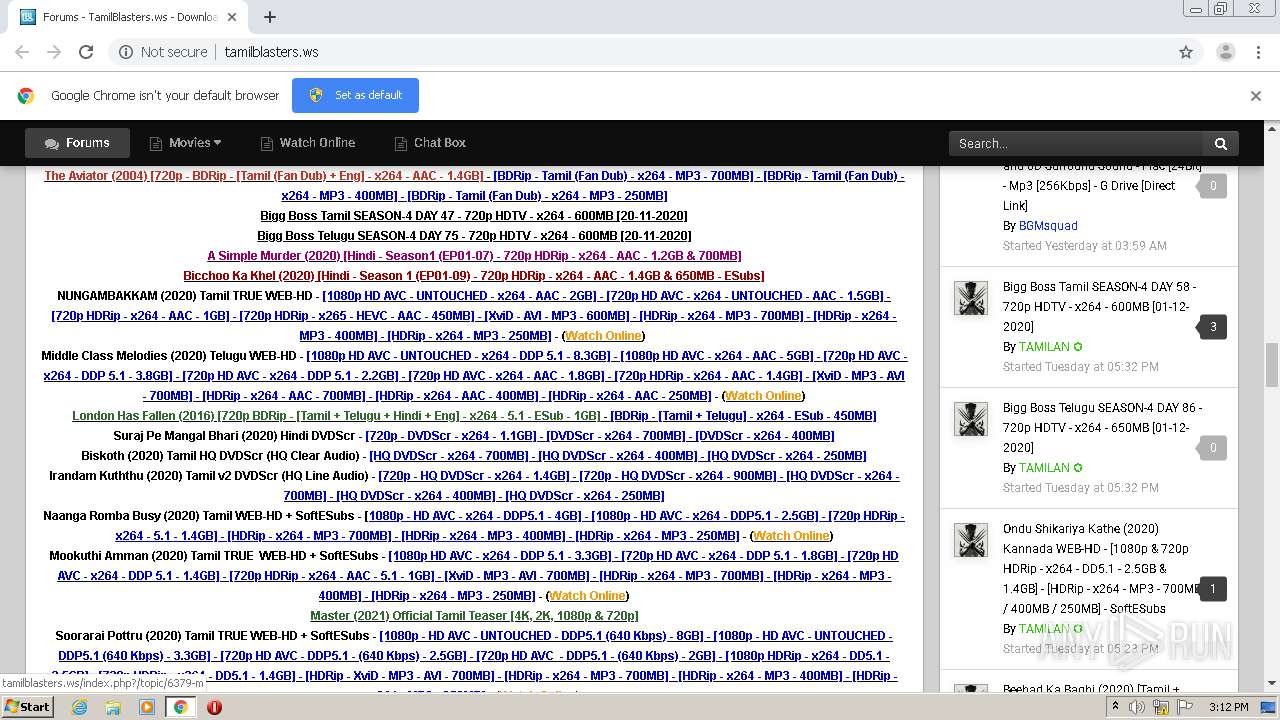Open BGMsquad author profile
This screenshot has height=720, width=1280.
click(1048, 226)
